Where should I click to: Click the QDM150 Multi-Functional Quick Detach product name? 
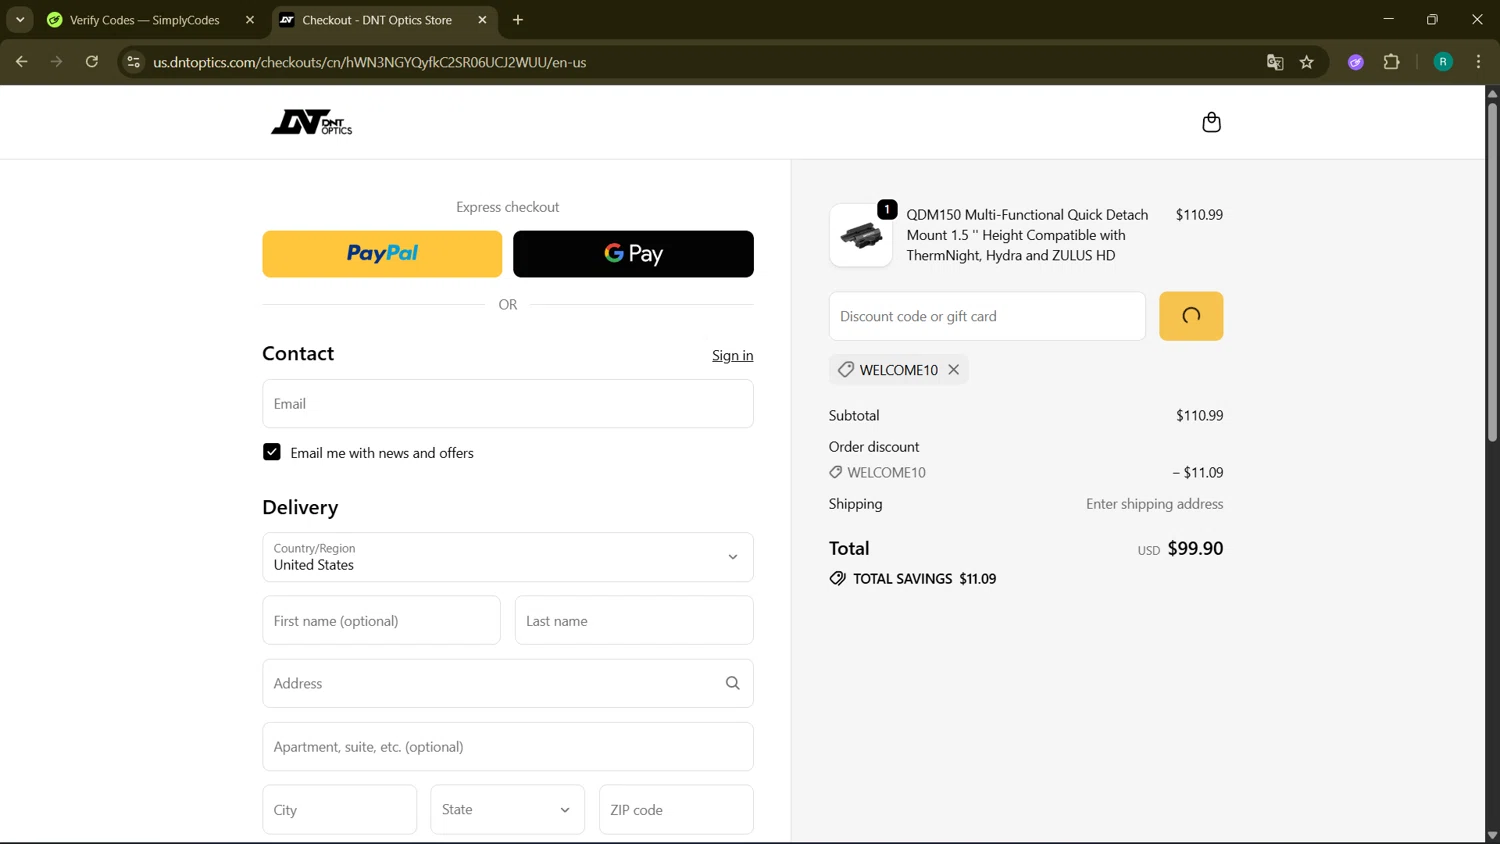coord(1027,235)
